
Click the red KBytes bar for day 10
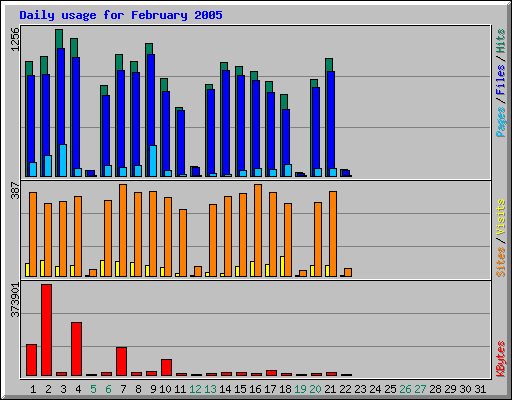pyautogui.click(x=167, y=367)
